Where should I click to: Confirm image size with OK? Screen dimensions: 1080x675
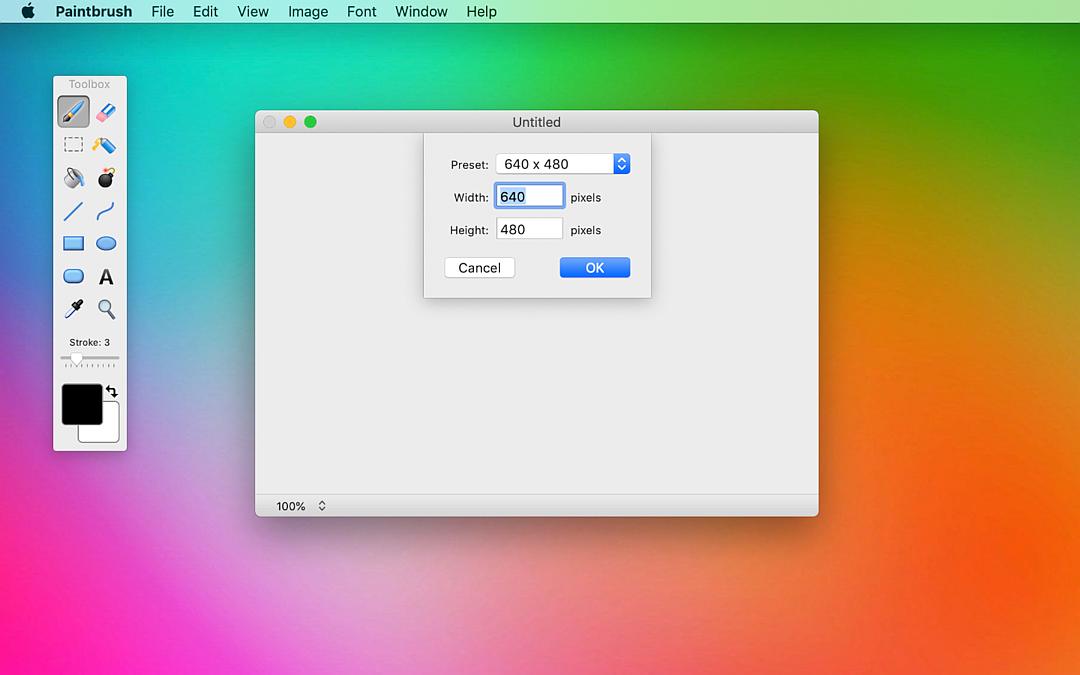click(x=595, y=268)
